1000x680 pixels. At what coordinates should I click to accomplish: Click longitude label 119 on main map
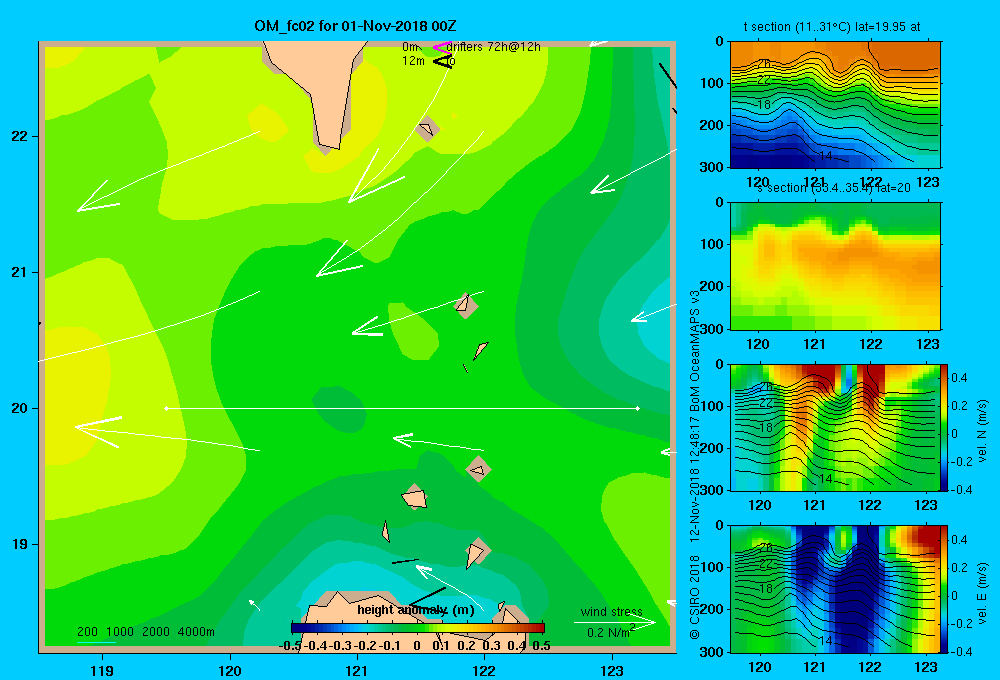click(102, 671)
